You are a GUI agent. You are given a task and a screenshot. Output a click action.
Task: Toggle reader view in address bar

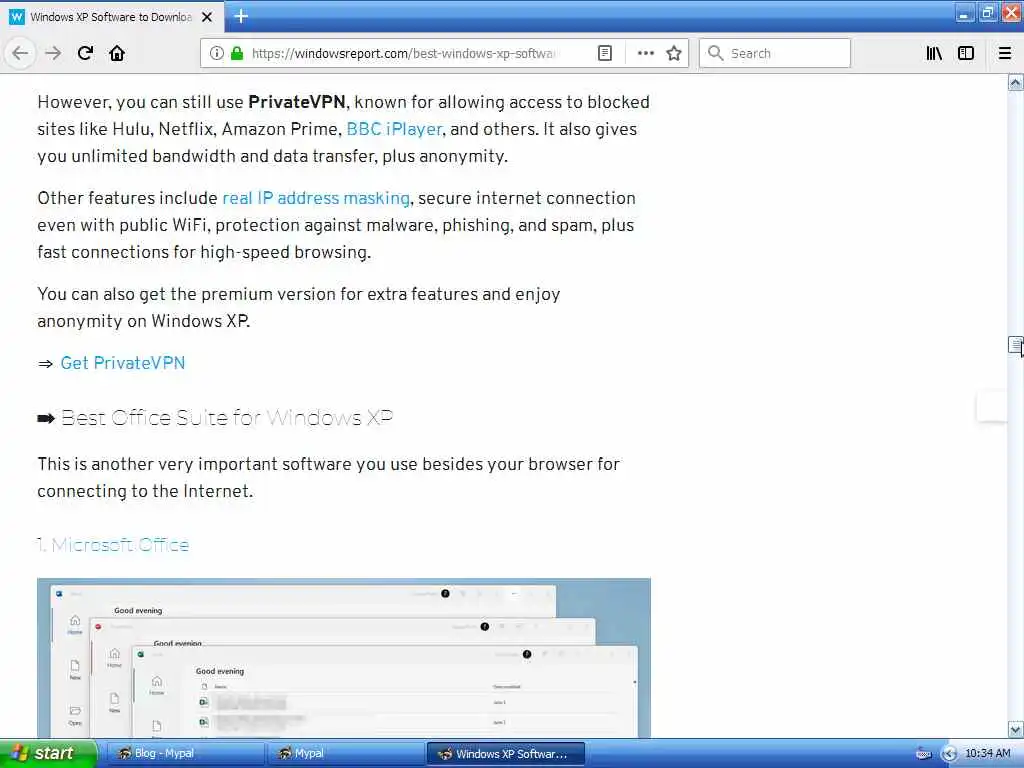[605, 53]
